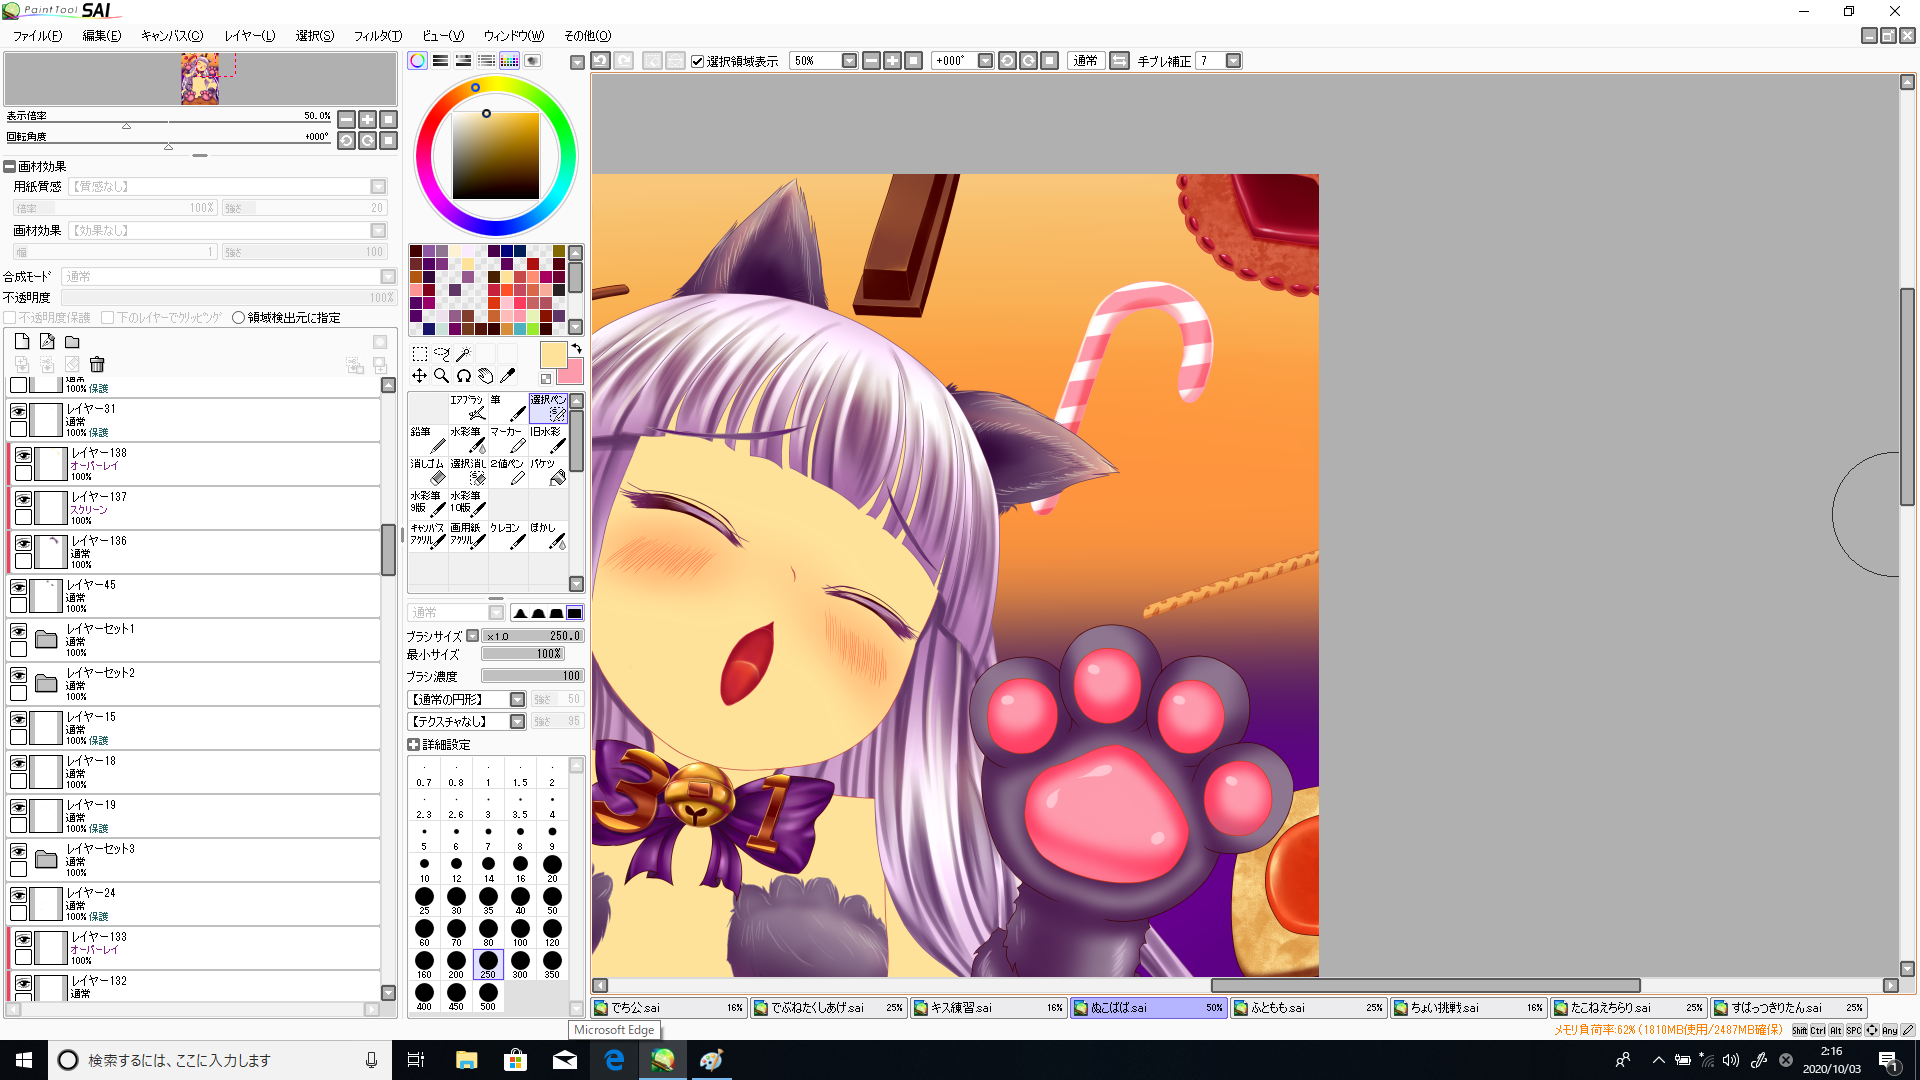Hide the レイヤーセット1 folder
Image resolution: width=1920 pixels, height=1080 pixels.
click(19, 631)
